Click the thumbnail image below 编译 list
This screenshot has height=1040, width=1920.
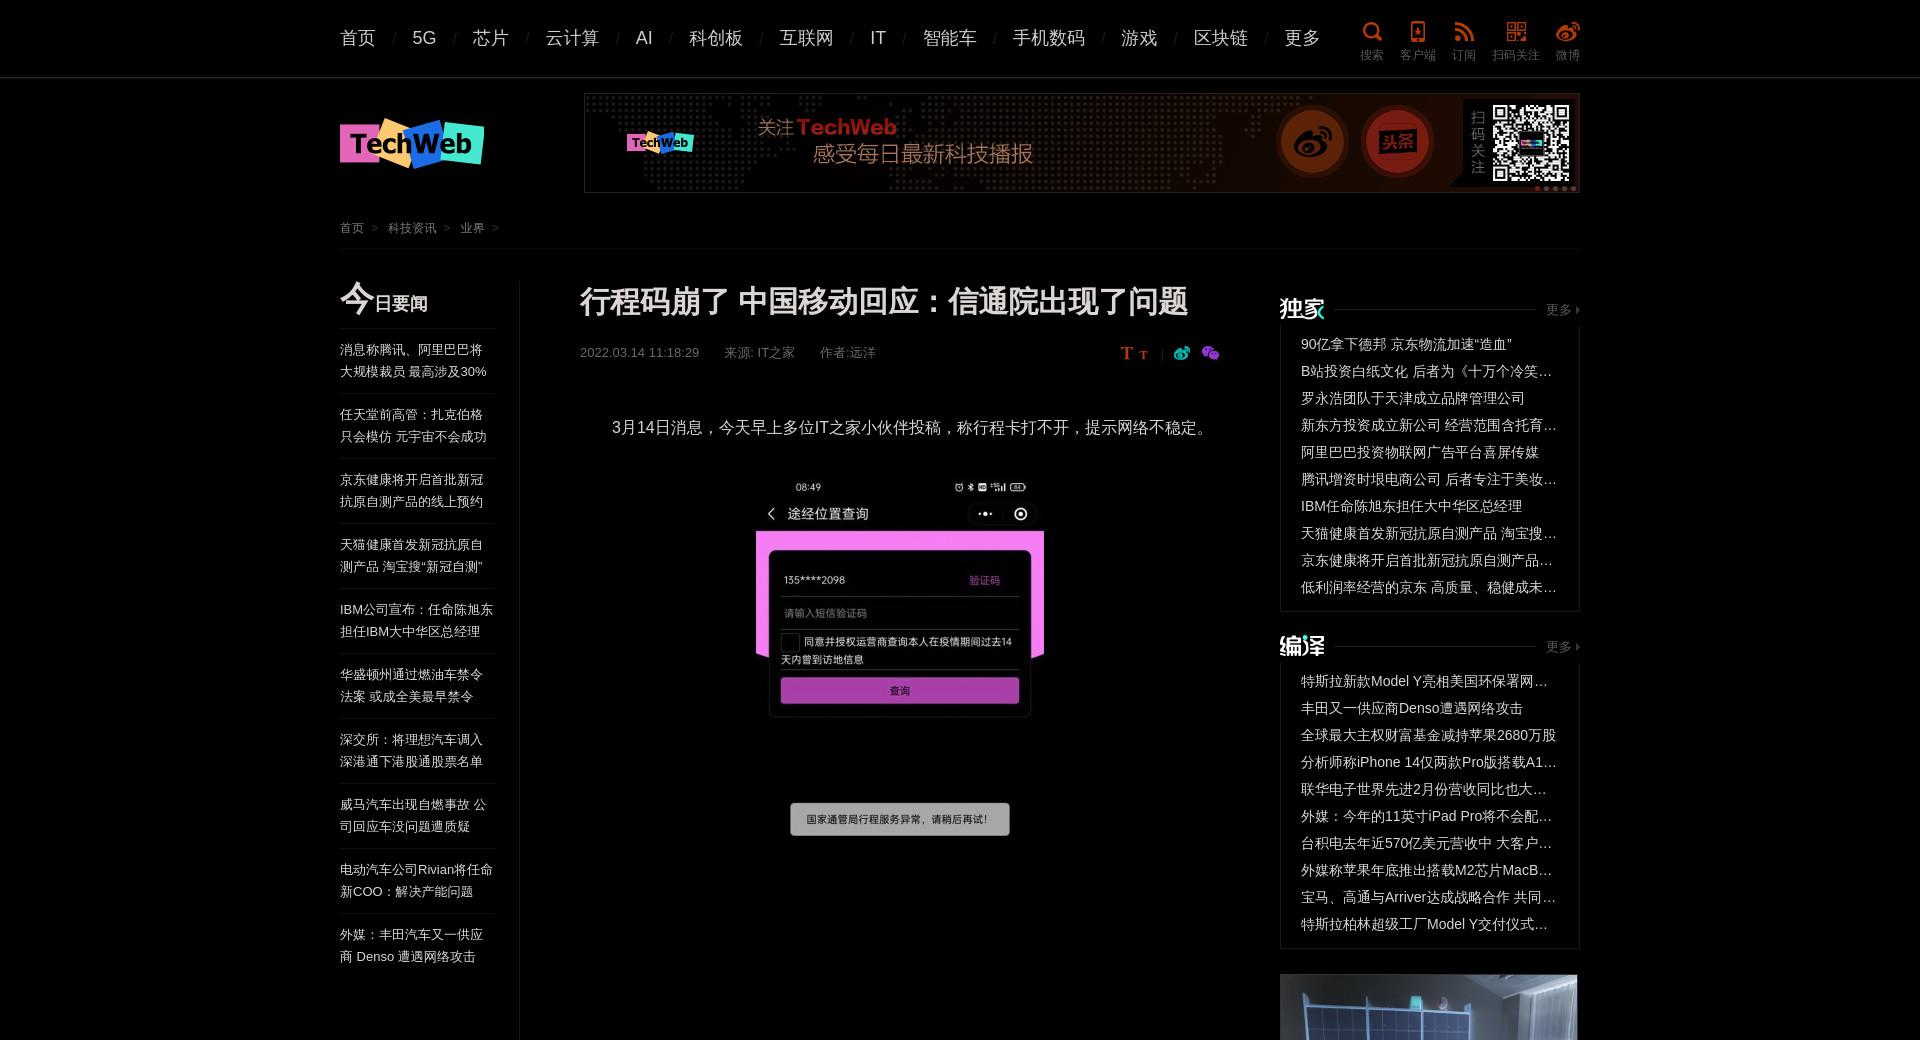[x=1428, y=1007]
